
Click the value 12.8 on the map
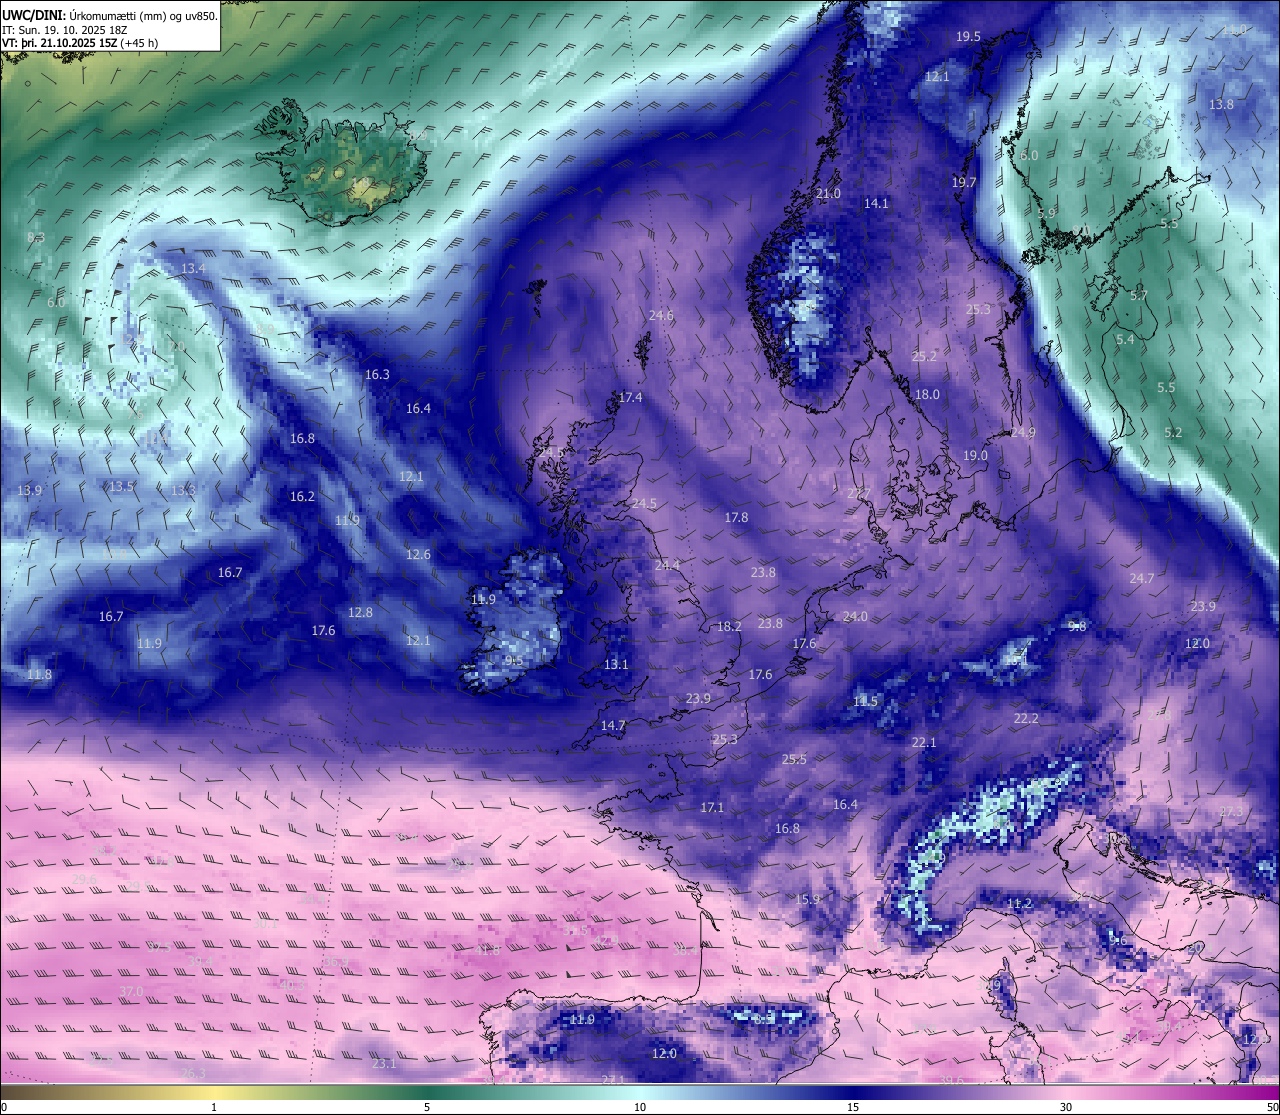click(360, 612)
